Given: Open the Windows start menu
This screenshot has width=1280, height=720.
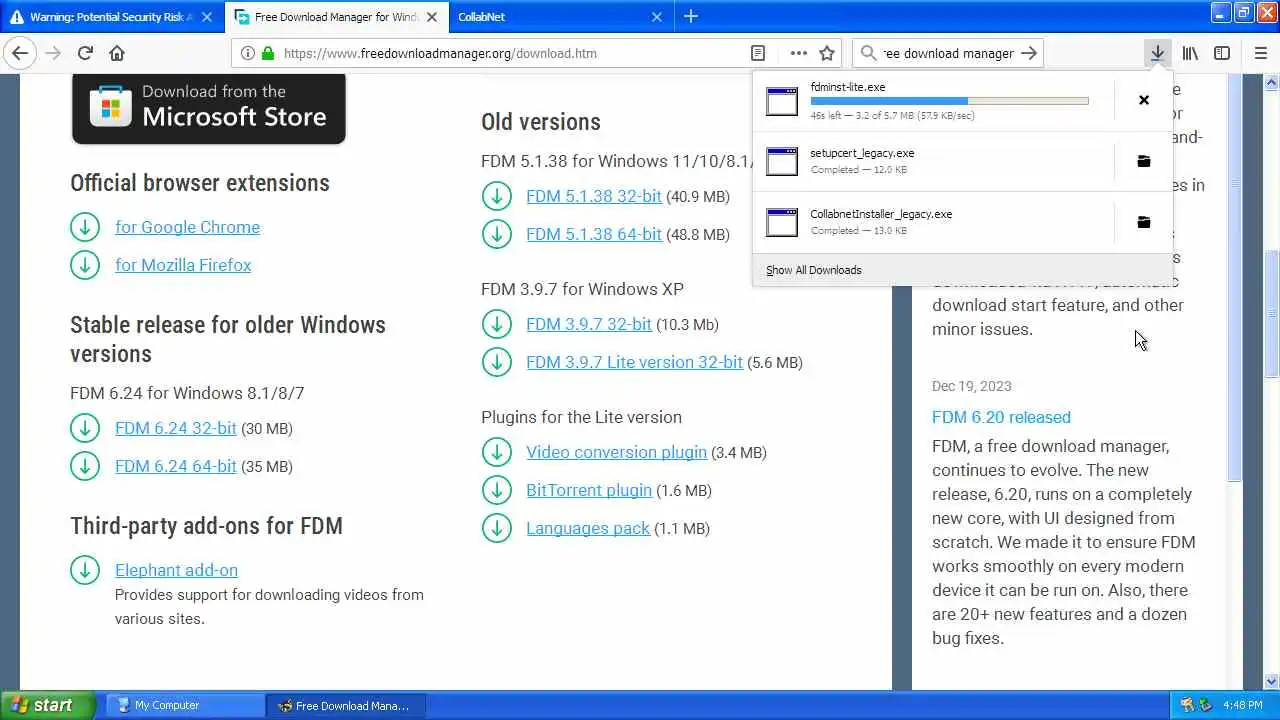Looking at the screenshot, I should click(x=47, y=705).
